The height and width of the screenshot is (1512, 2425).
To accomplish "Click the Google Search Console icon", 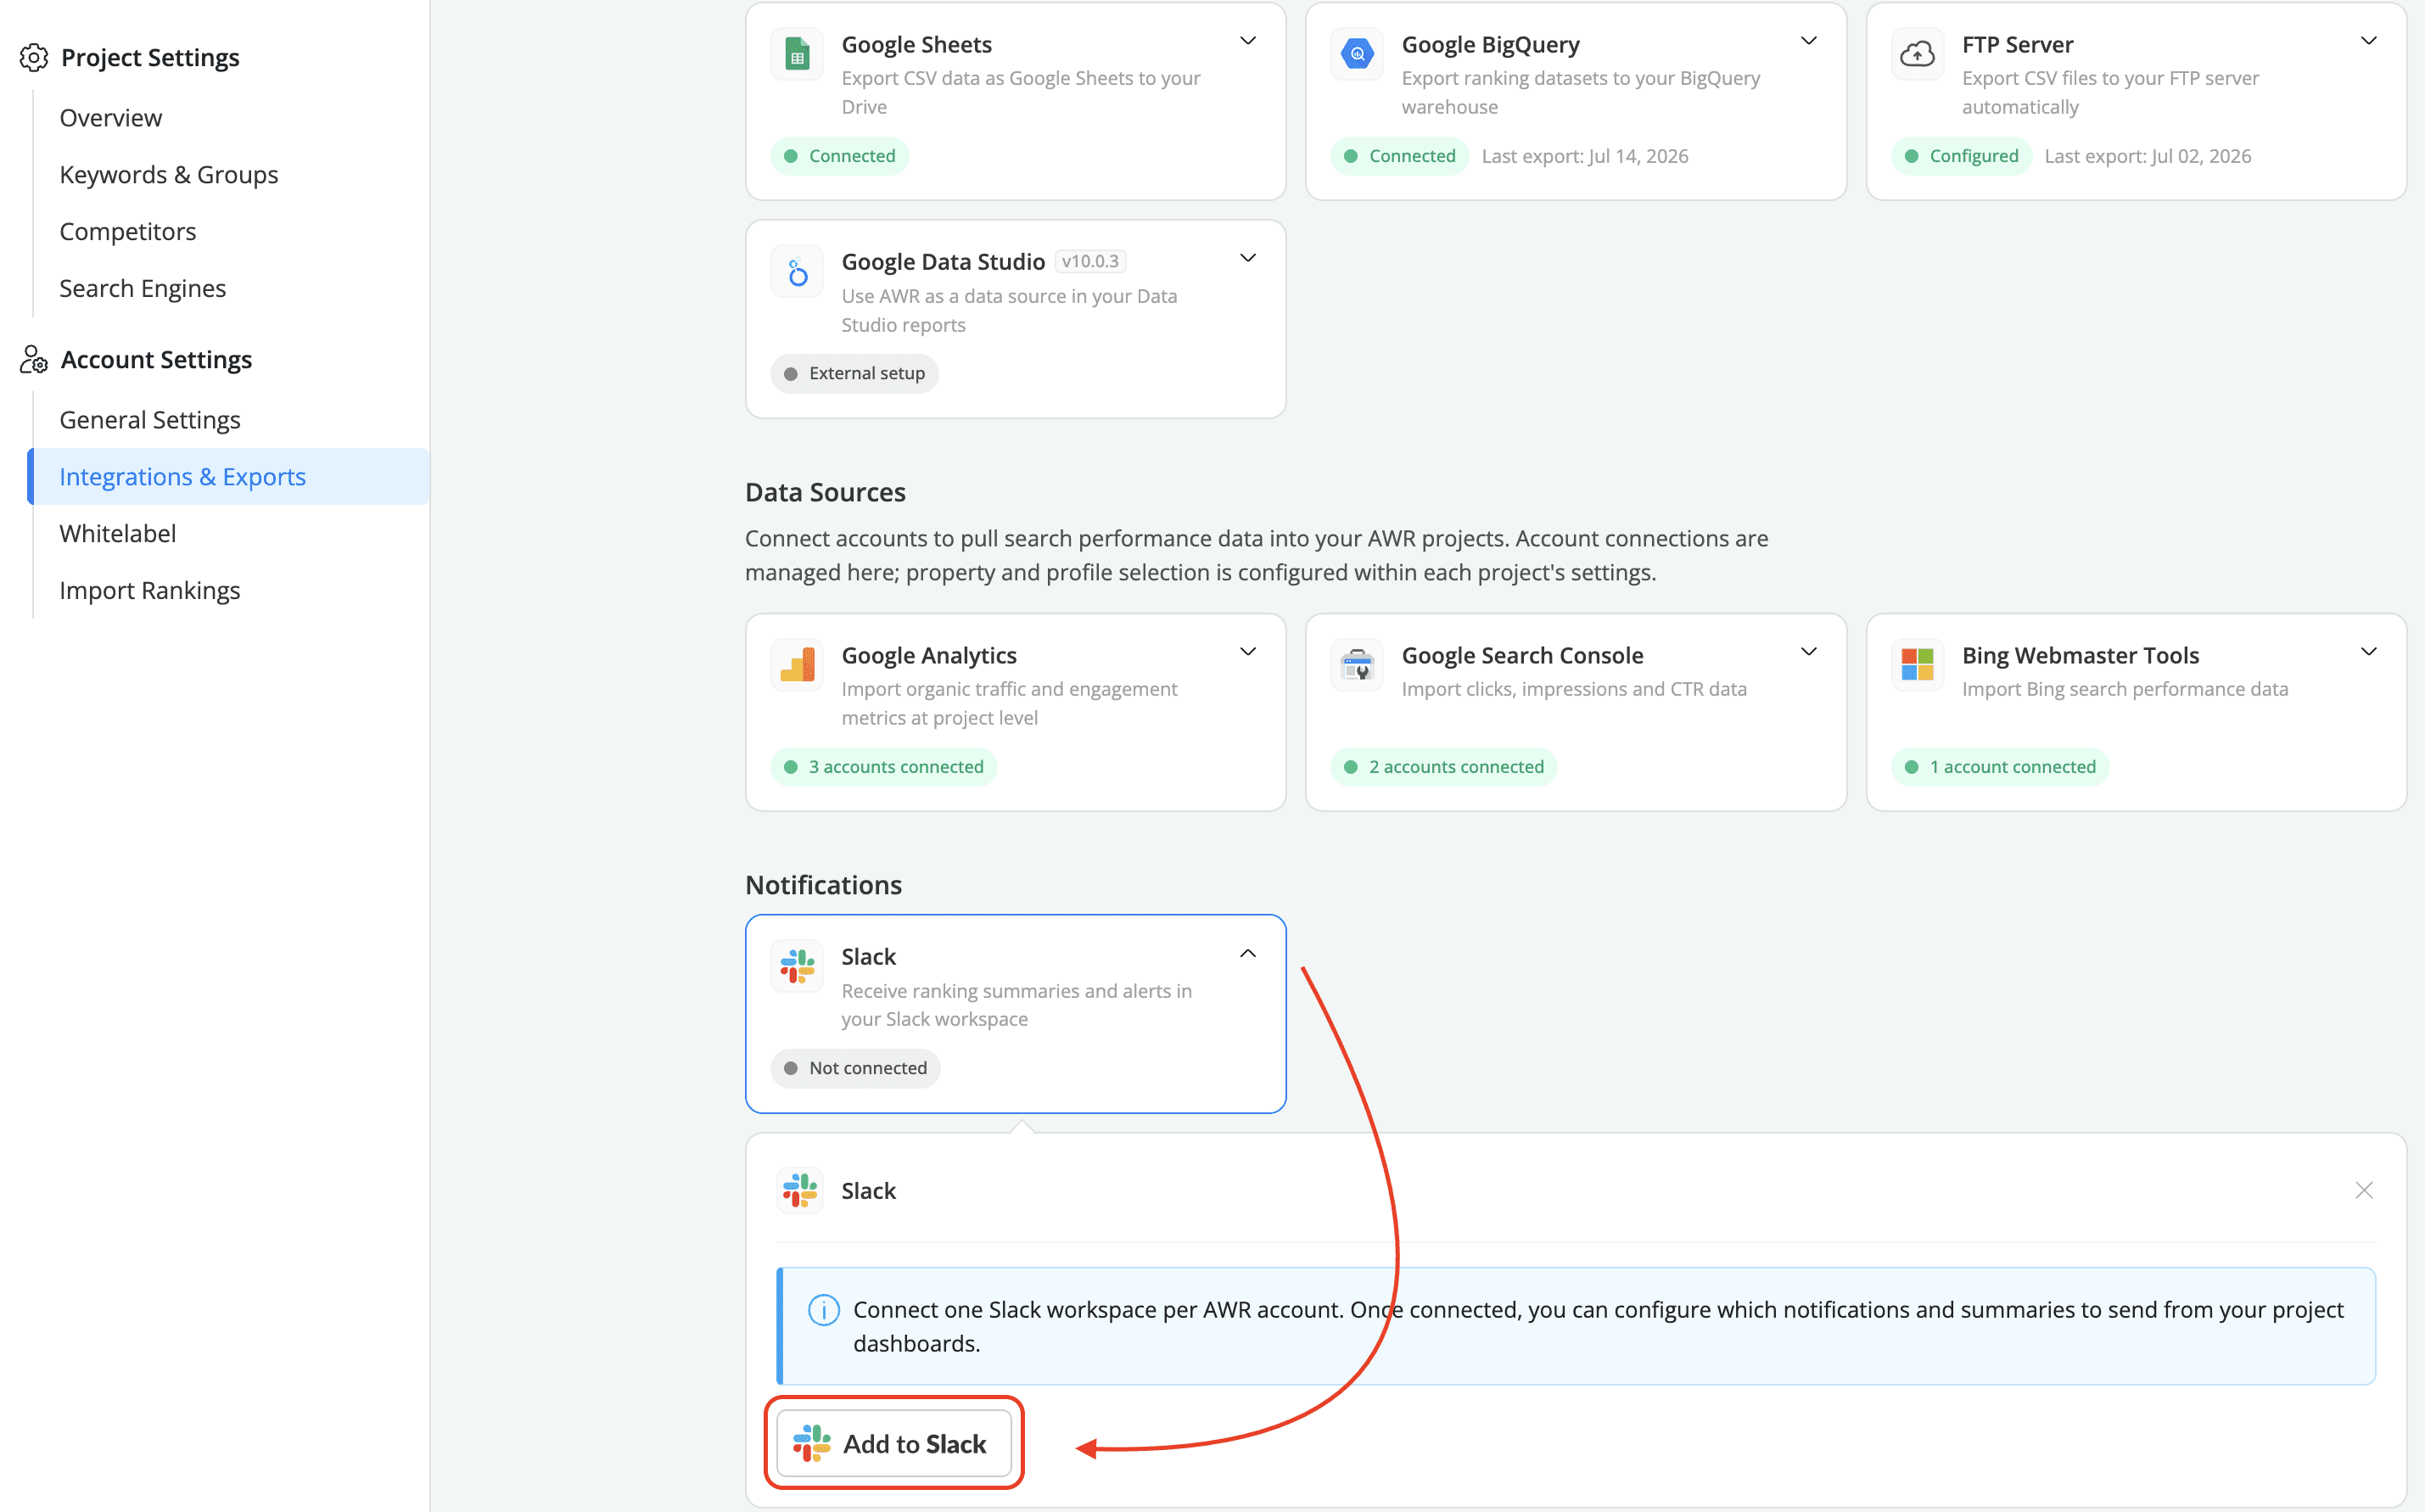I will click(1357, 665).
